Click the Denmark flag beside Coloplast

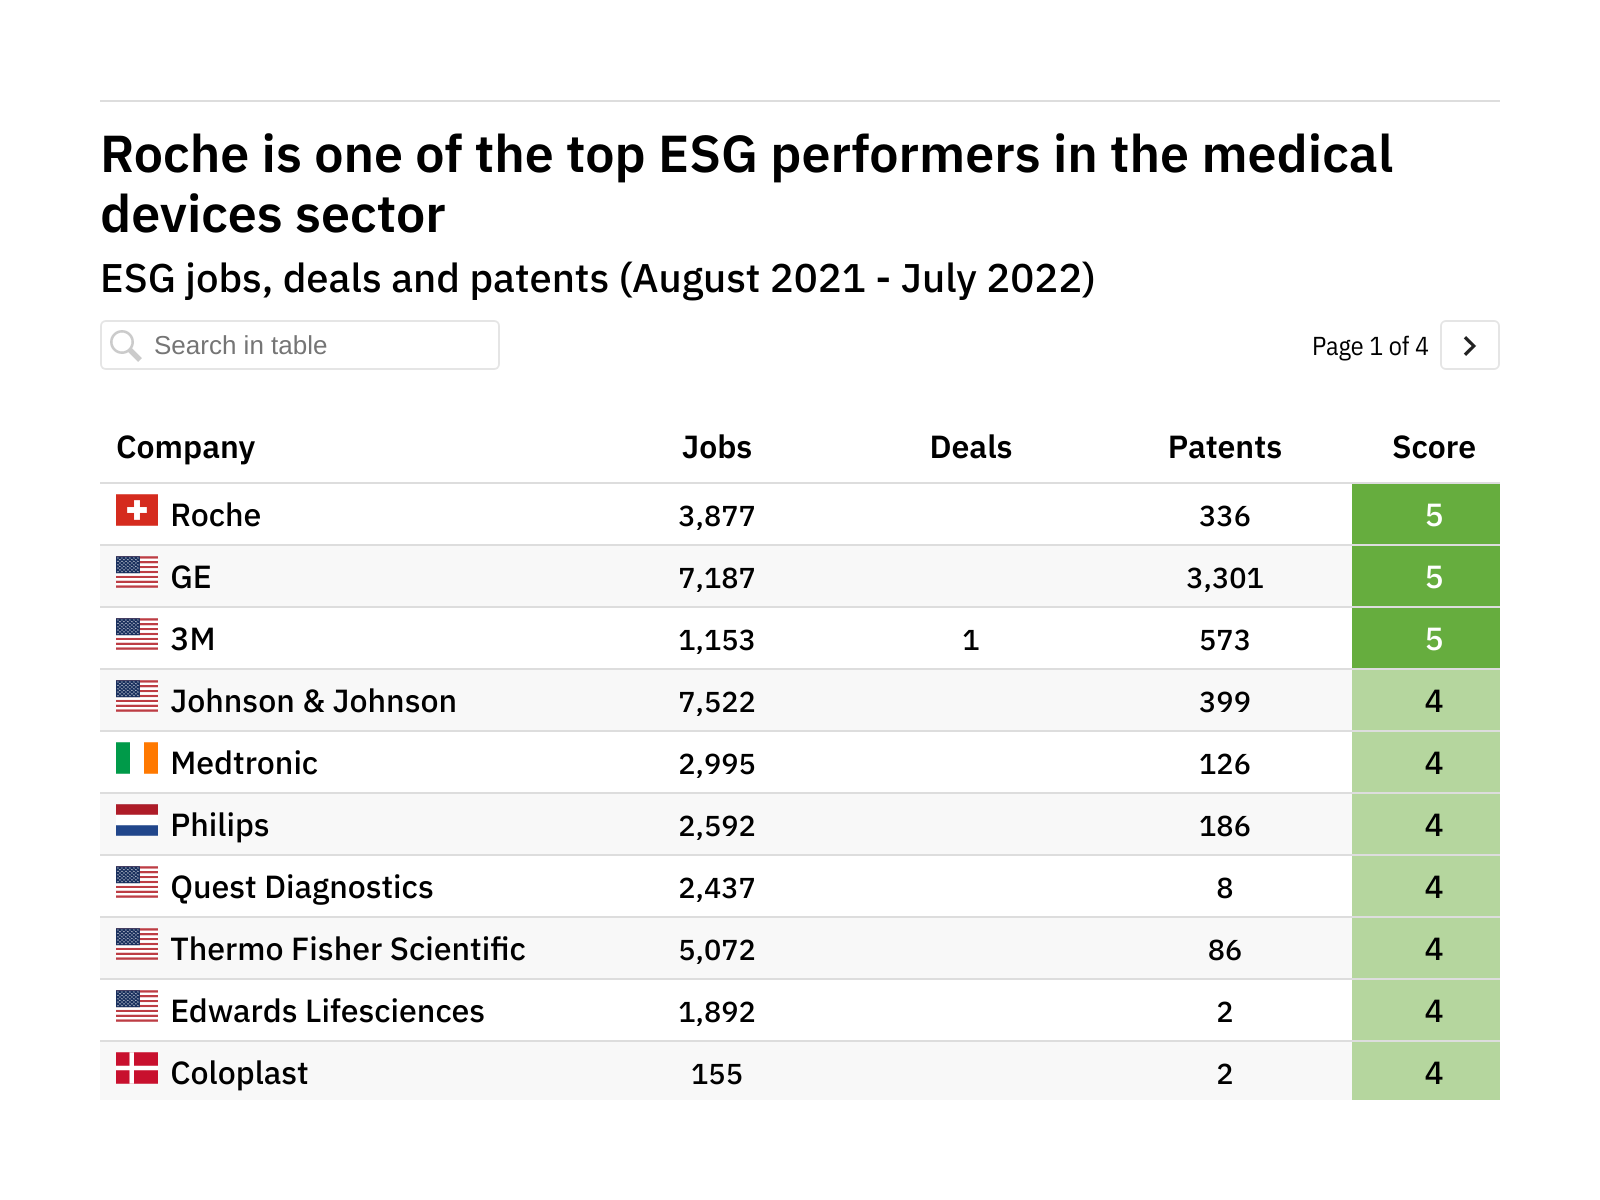[137, 1068]
